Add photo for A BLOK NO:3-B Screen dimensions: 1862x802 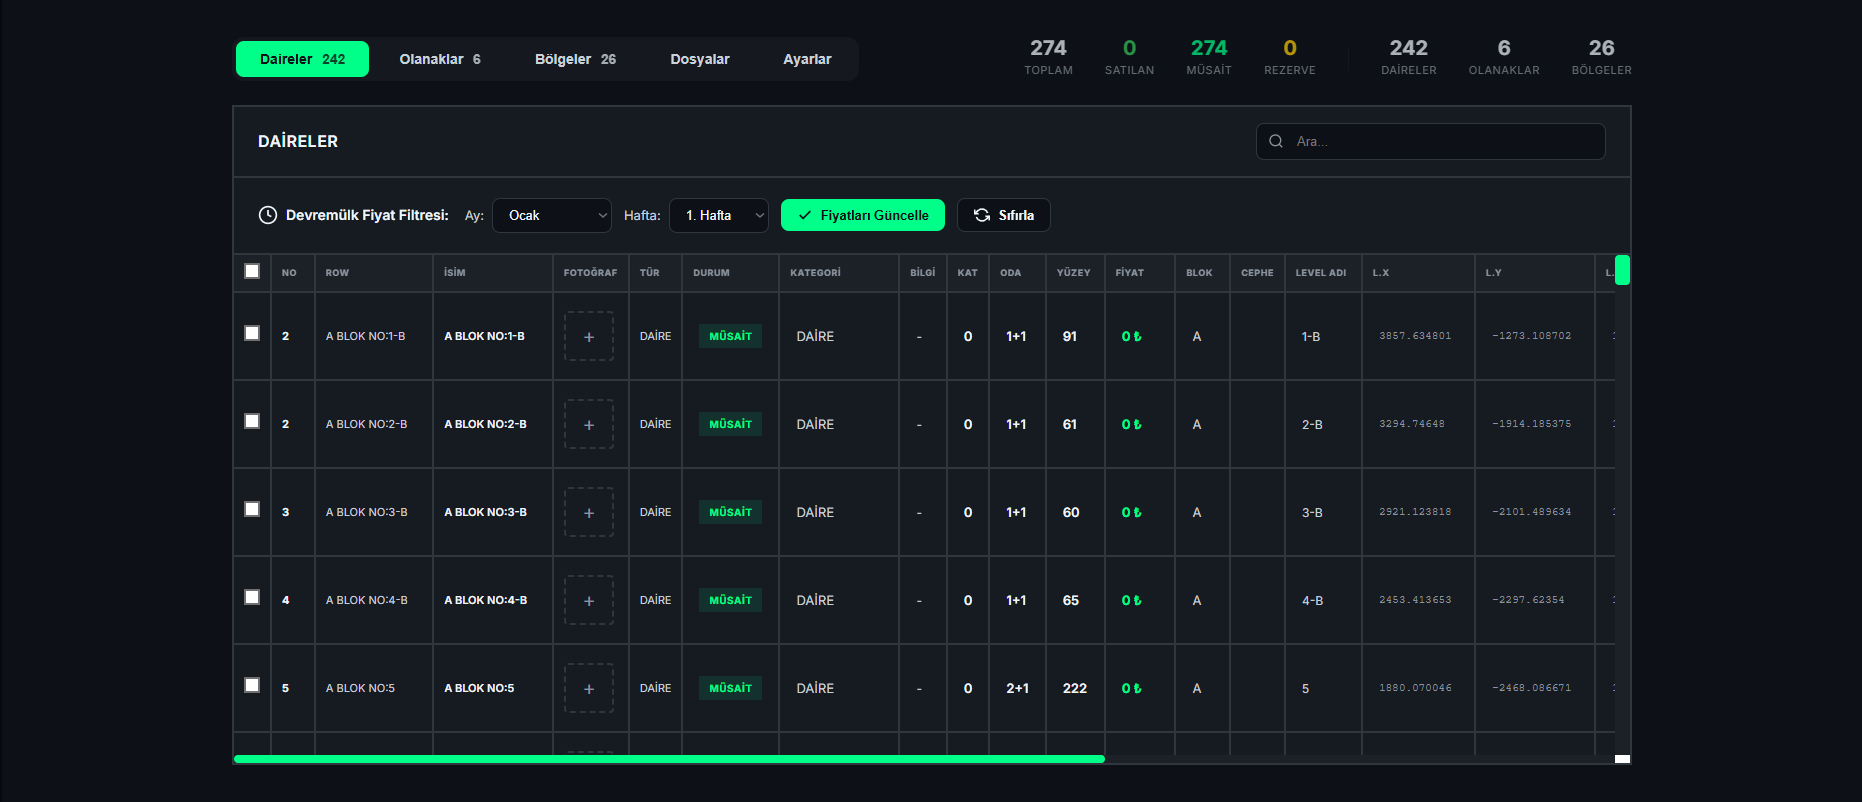(x=589, y=513)
